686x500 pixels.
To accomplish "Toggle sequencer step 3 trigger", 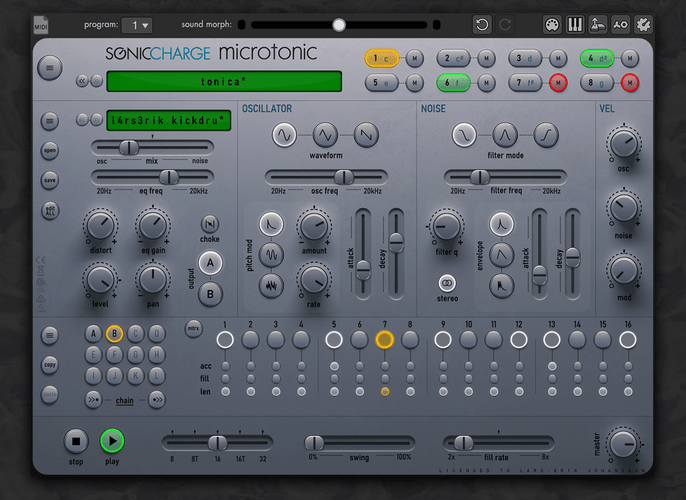I will coord(276,340).
